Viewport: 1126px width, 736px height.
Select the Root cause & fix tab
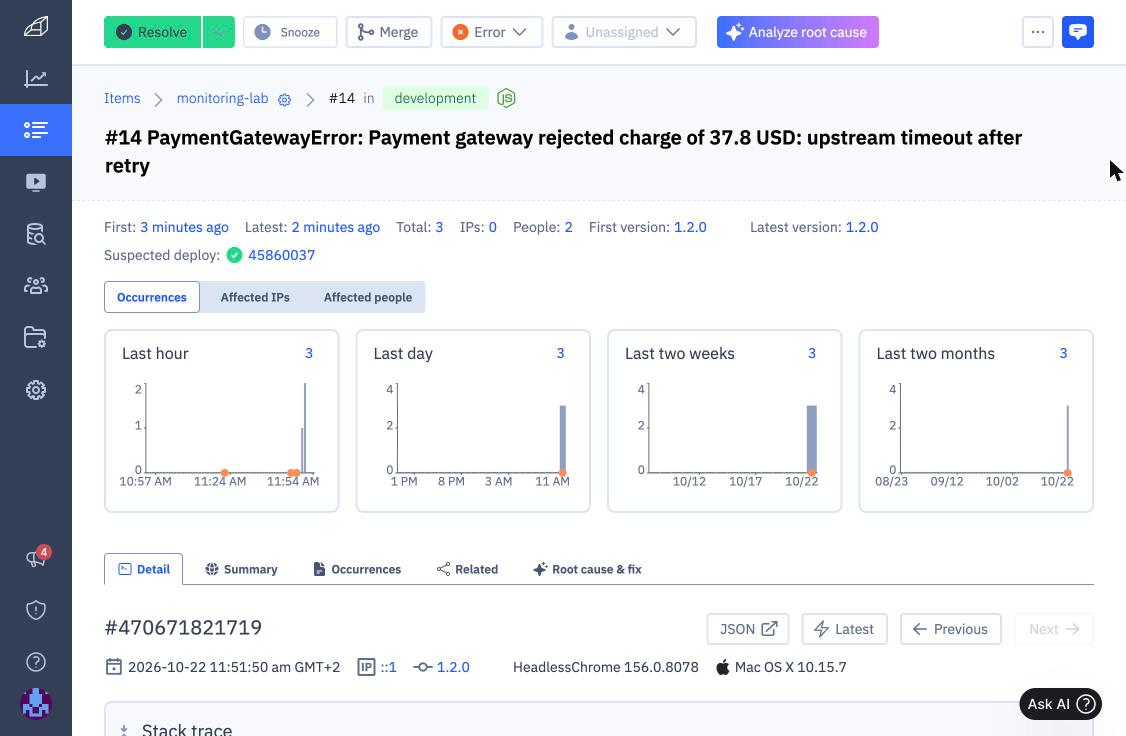[587, 569]
